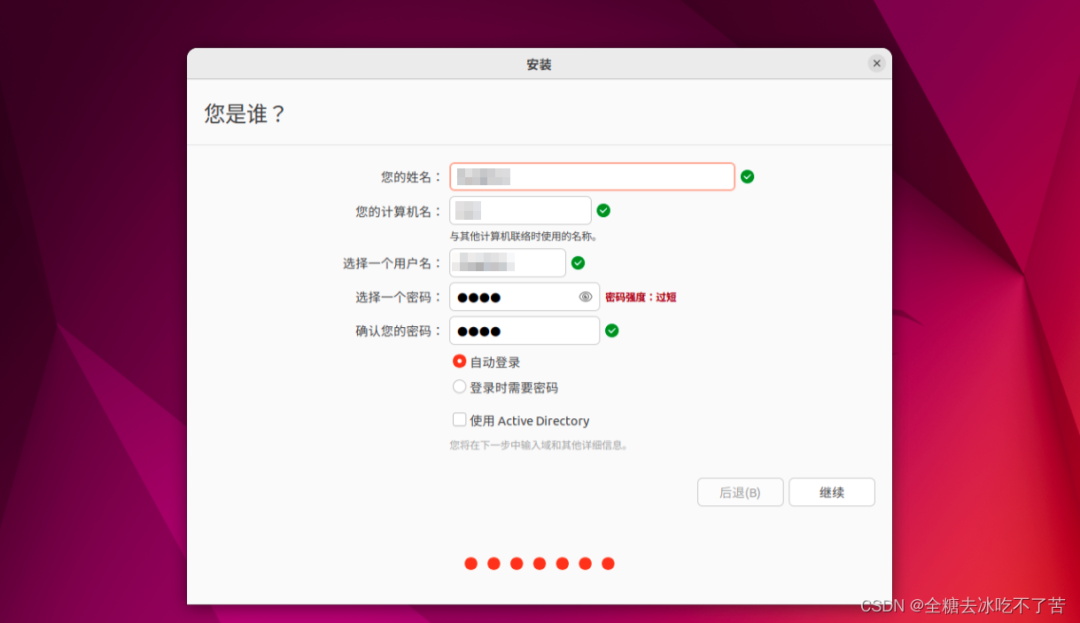Image resolution: width=1080 pixels, height=623 pixels.
Task: Select the 登录时需要密码 radio option
Action: tap(460, 387)
